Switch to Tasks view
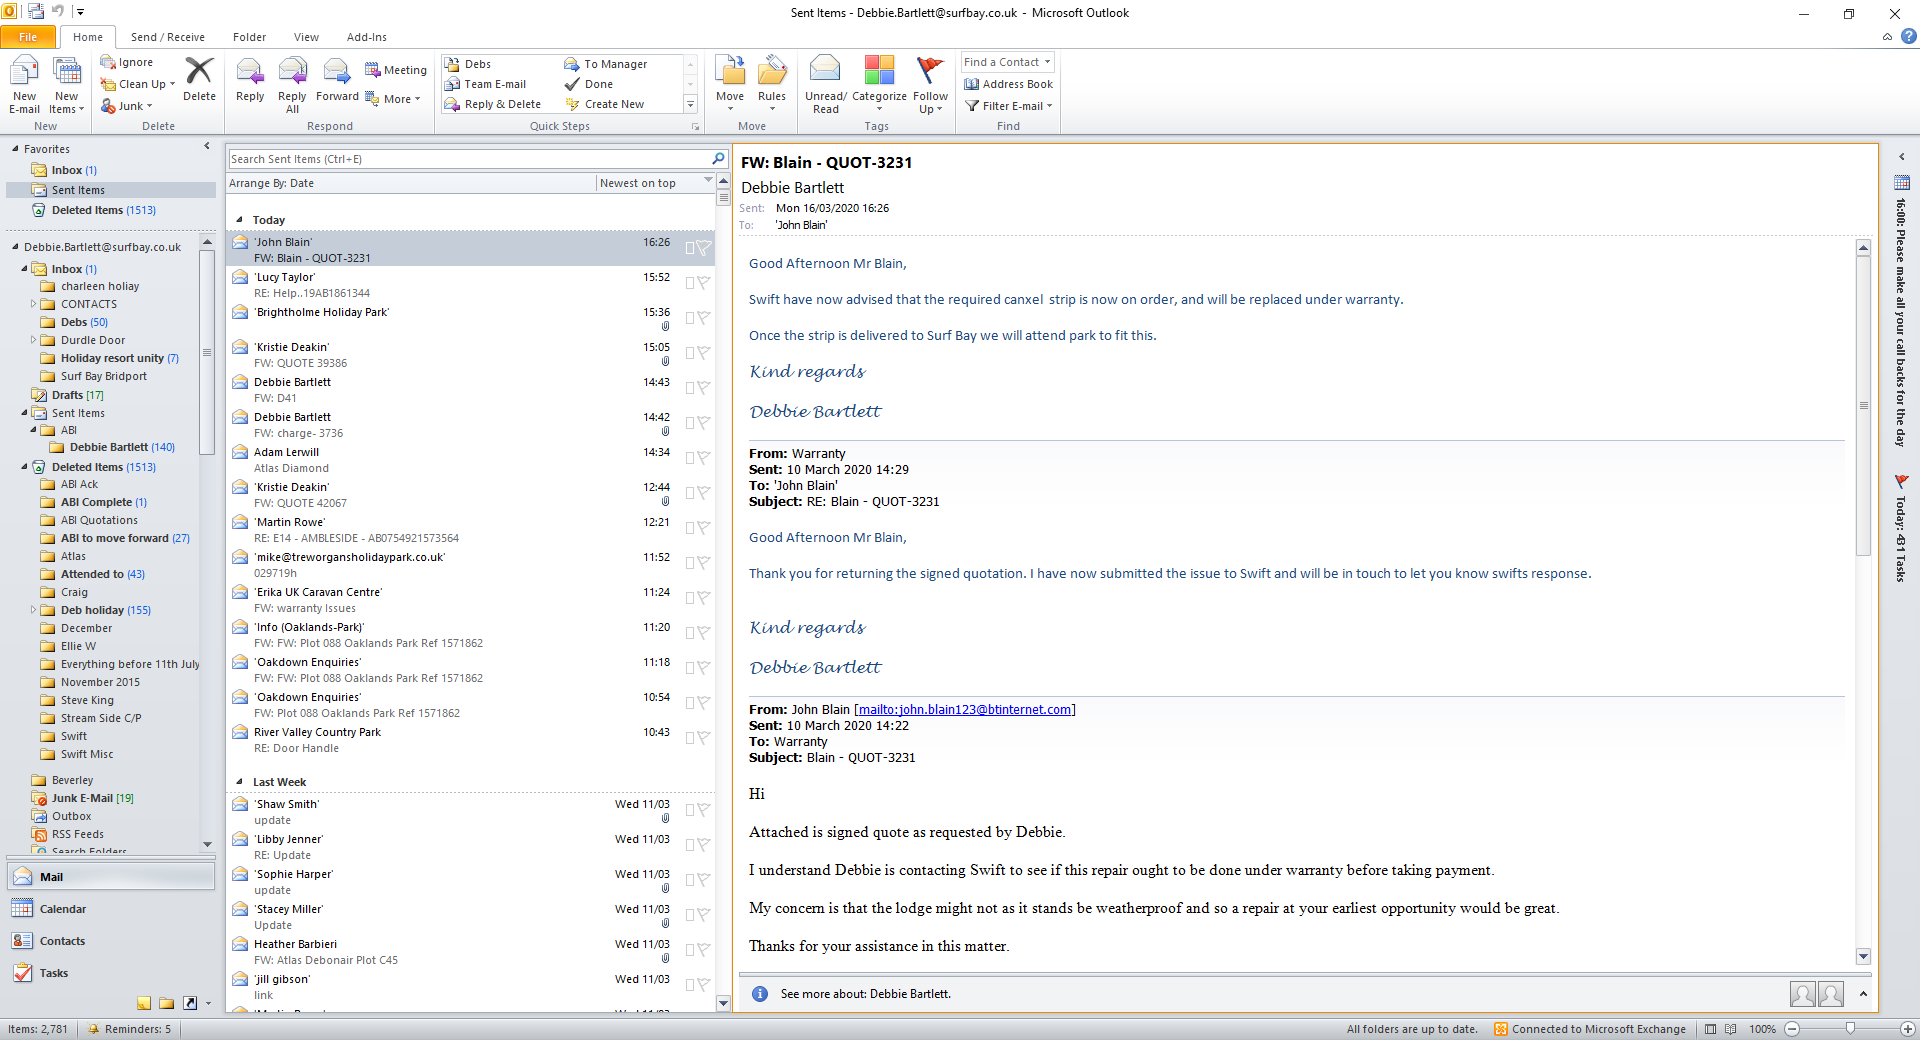This screenshot has width=1920, height=1040. (x=110, y=973)
